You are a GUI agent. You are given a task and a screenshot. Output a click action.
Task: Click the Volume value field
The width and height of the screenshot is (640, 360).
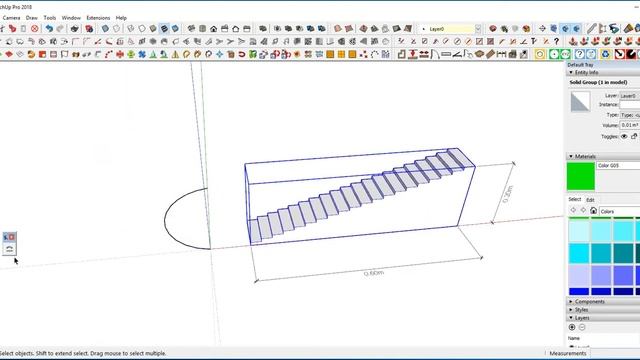630,125
